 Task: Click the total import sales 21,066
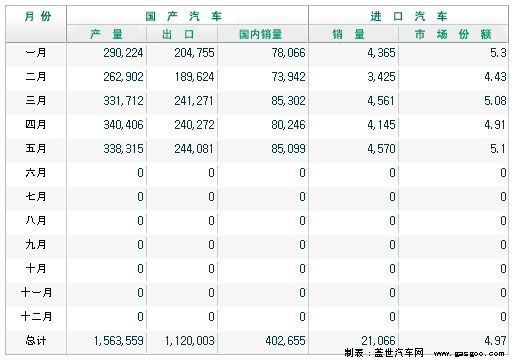(378, 341)
